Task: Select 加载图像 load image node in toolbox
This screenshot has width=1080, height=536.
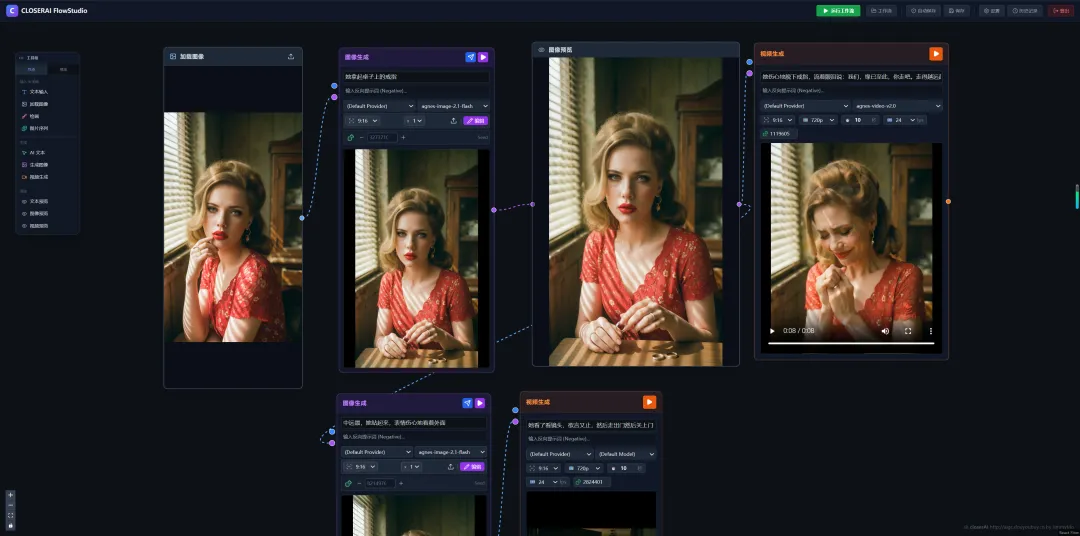Action: 48,104
